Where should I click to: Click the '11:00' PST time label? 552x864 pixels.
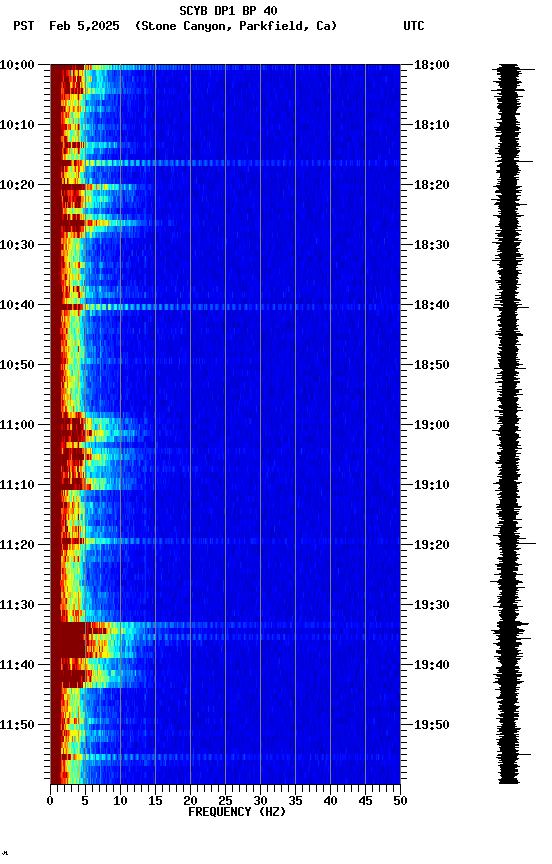(17, 425)
